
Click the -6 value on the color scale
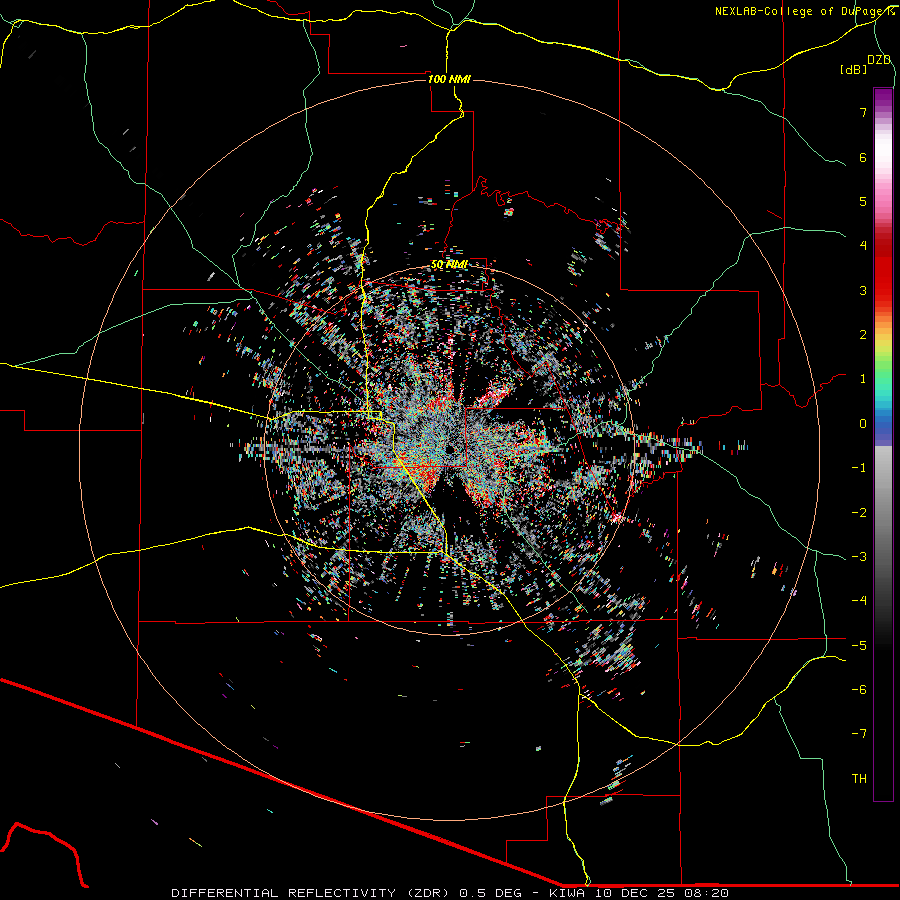tap(859, 689)
